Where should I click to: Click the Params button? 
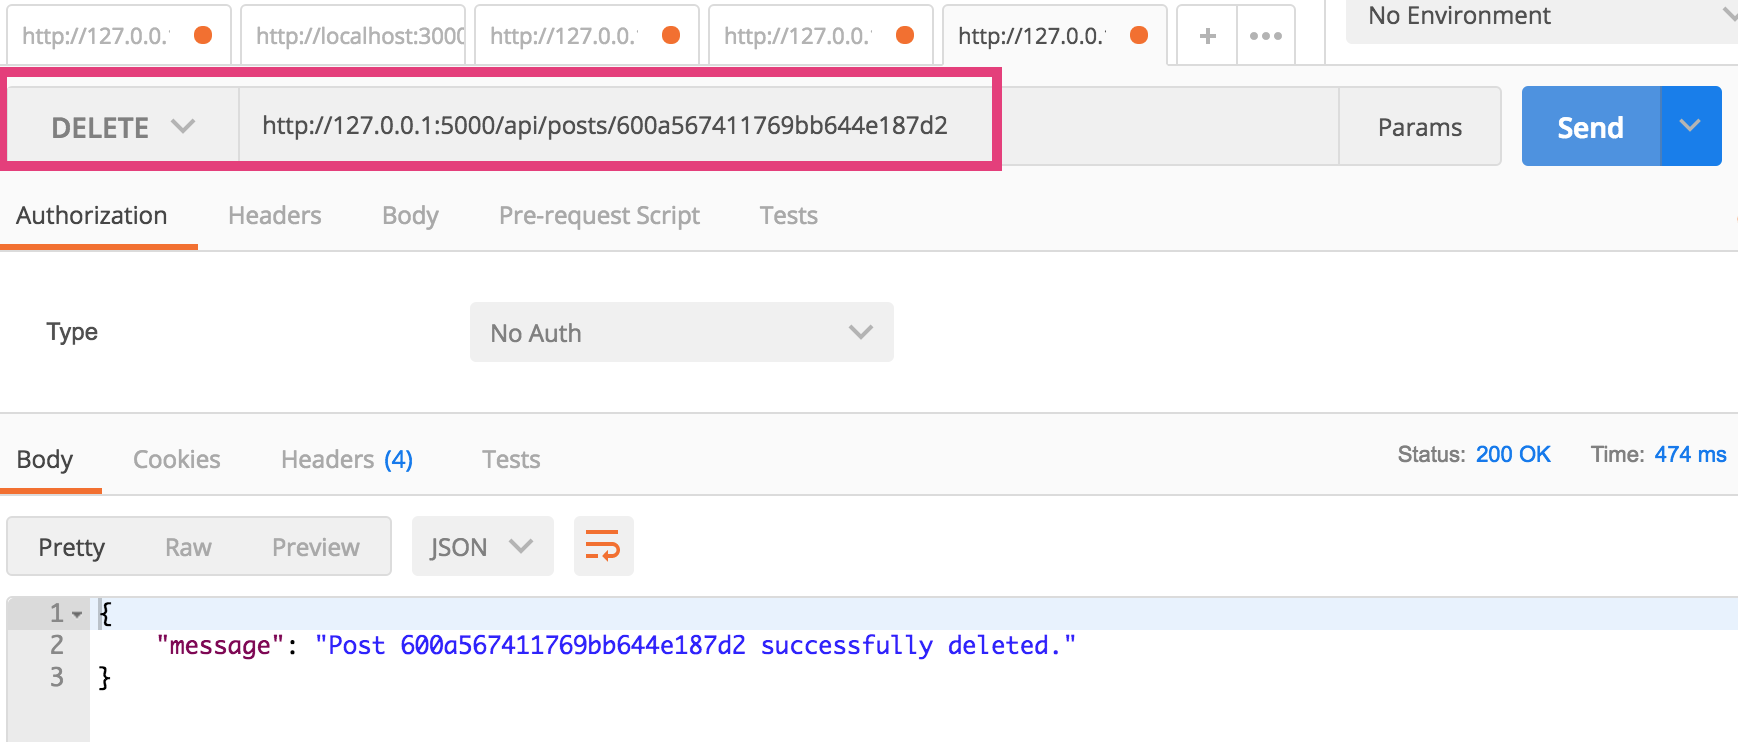[1419, 127]
